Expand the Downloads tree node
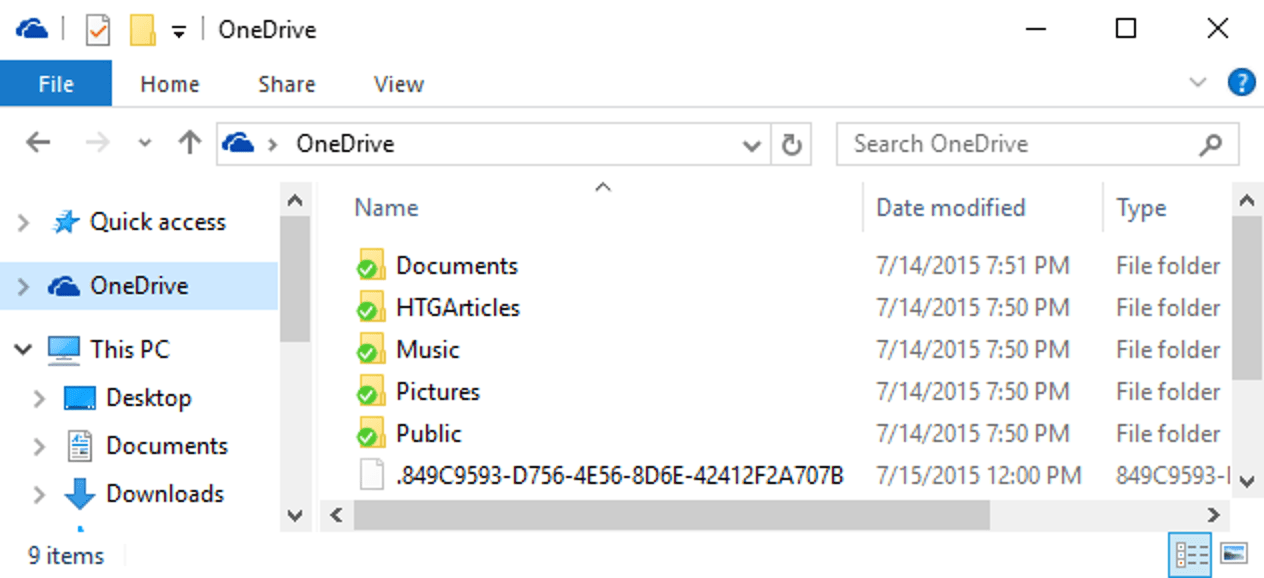Viewport: 1264px width, 578px height. [39, 495]
